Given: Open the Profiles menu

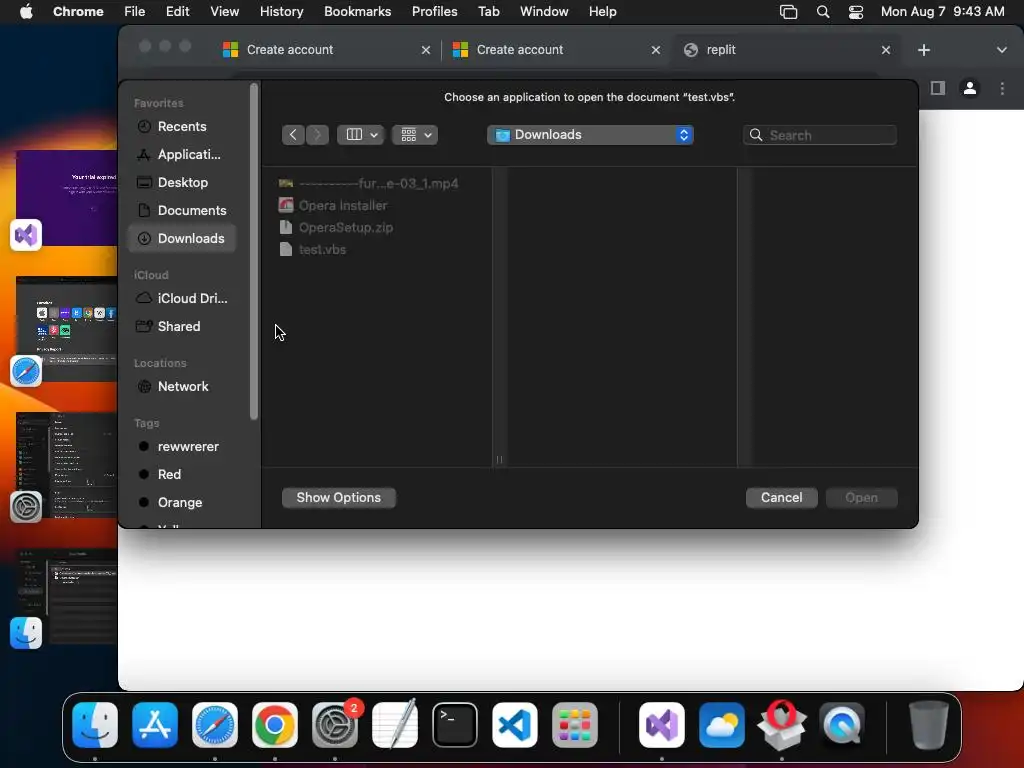Looking at the screenshot, I should (x=434, y=12).
